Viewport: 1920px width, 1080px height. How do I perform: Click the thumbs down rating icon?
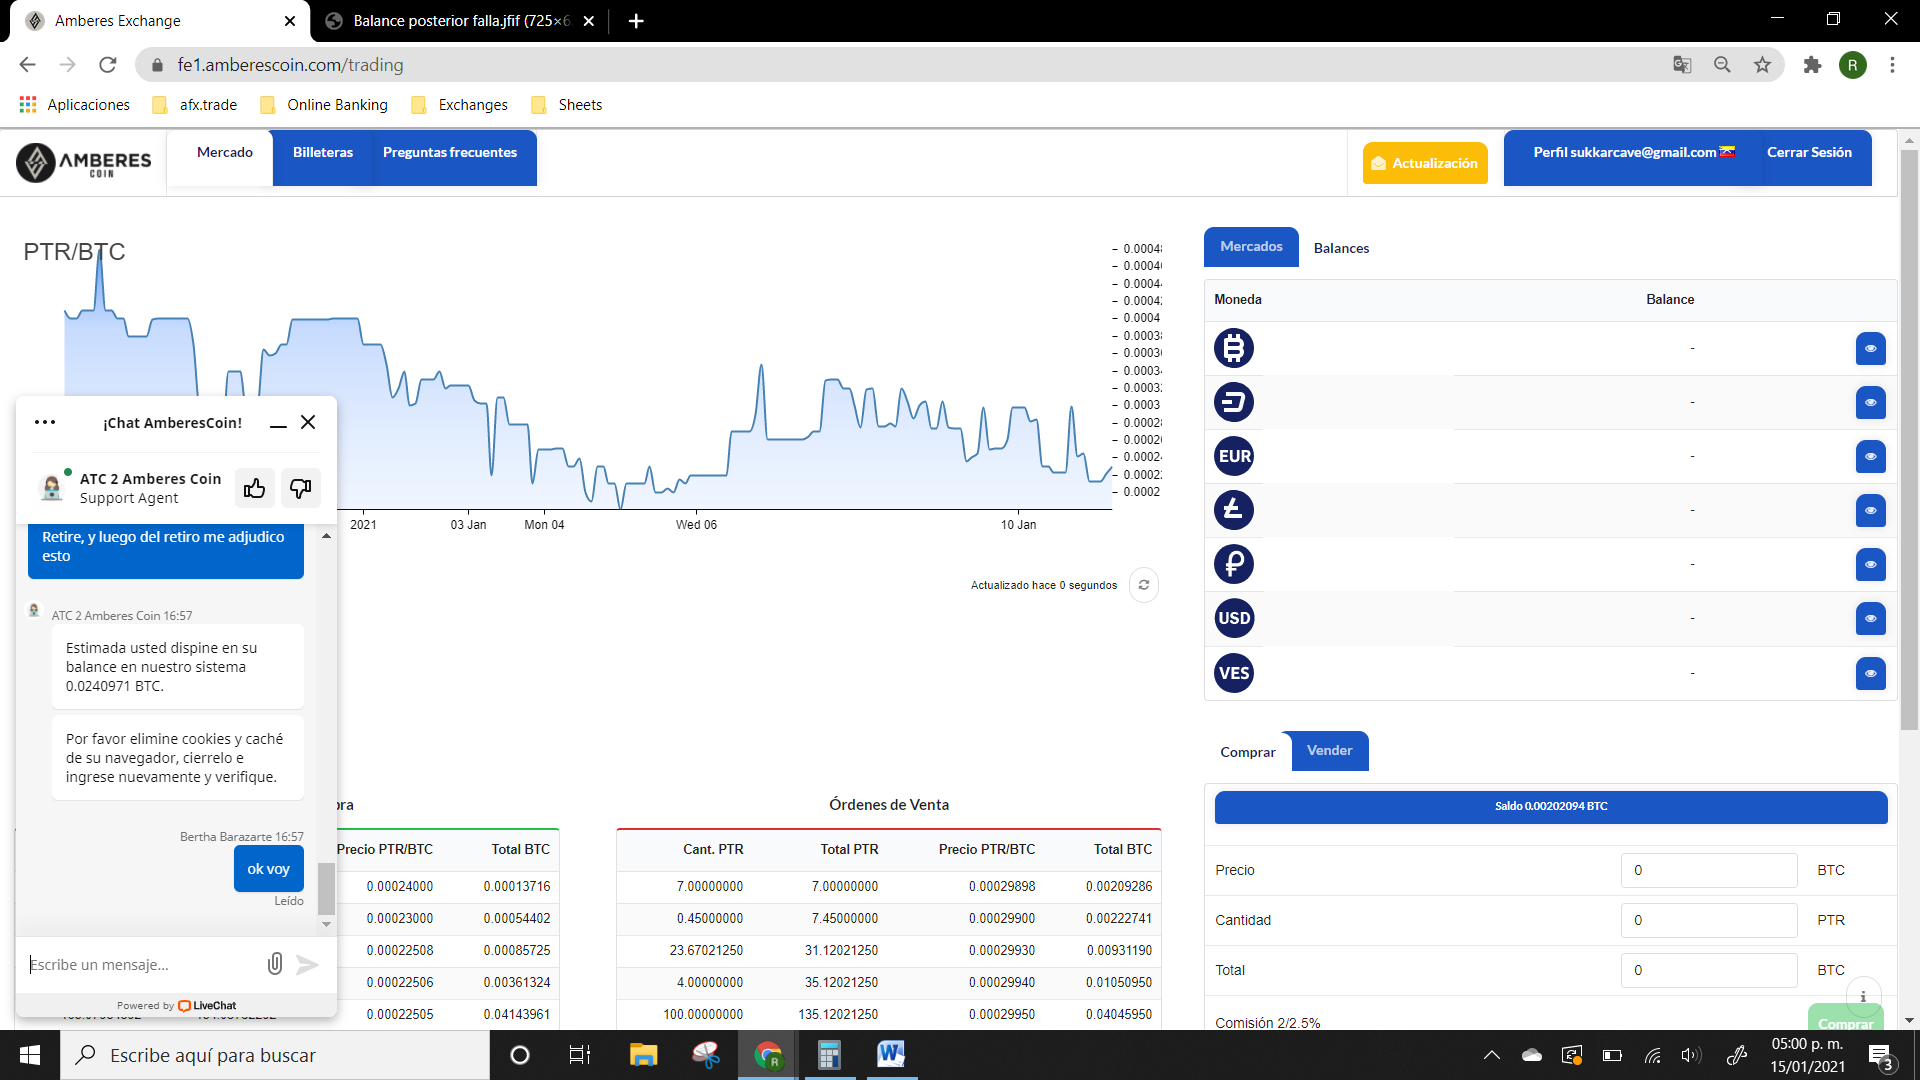300,488
